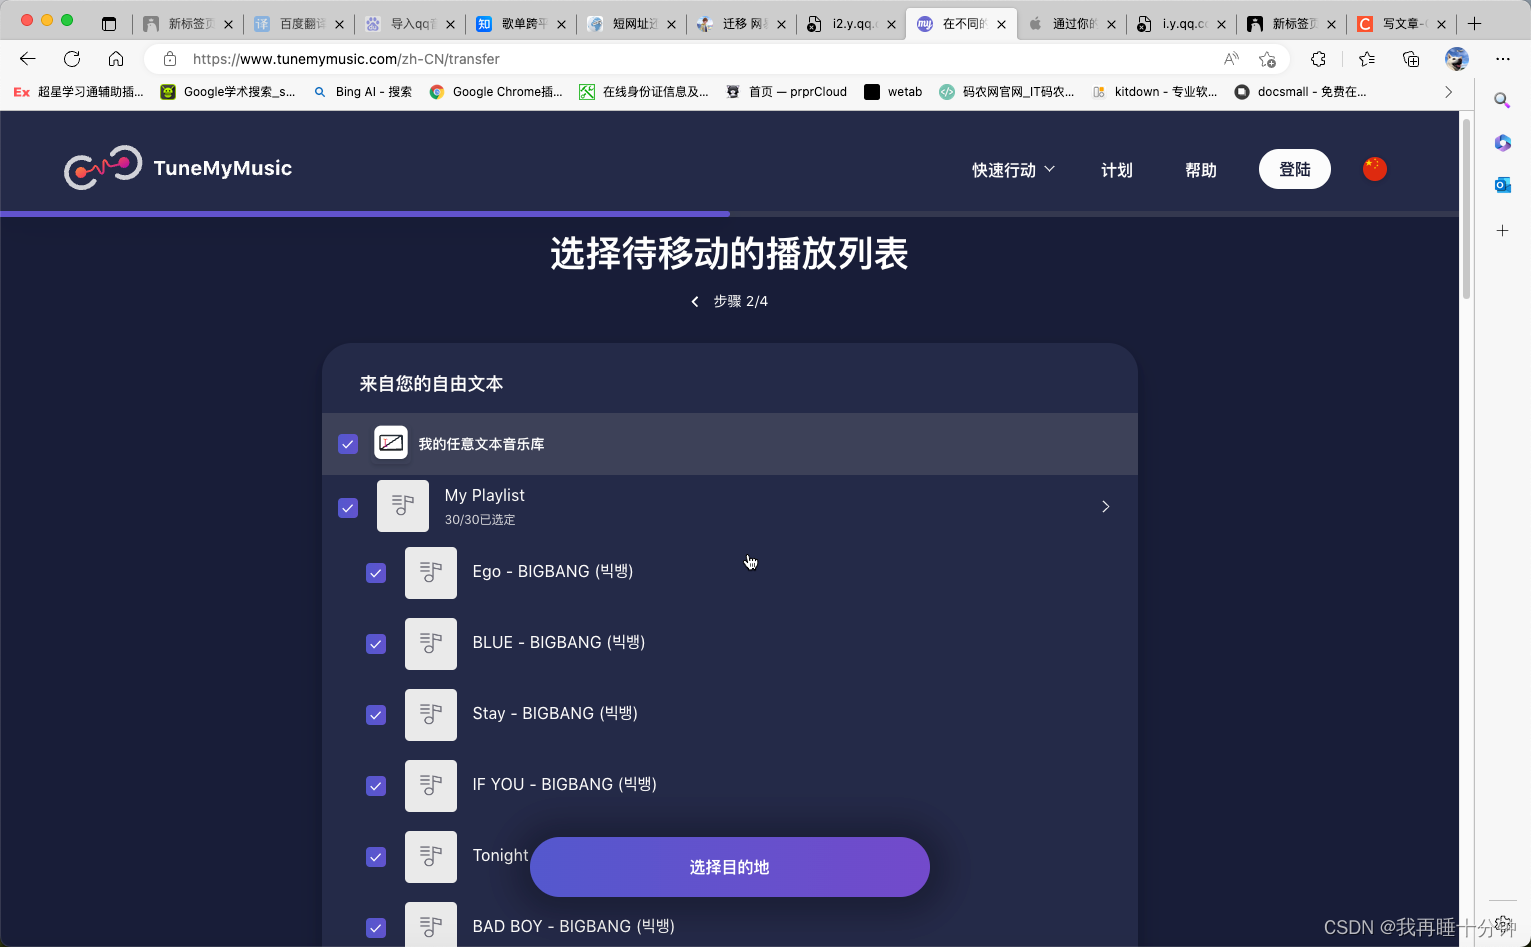Click the Ego song thumbnail
This screenshot has width=1531, height=947.
point(431,573)
